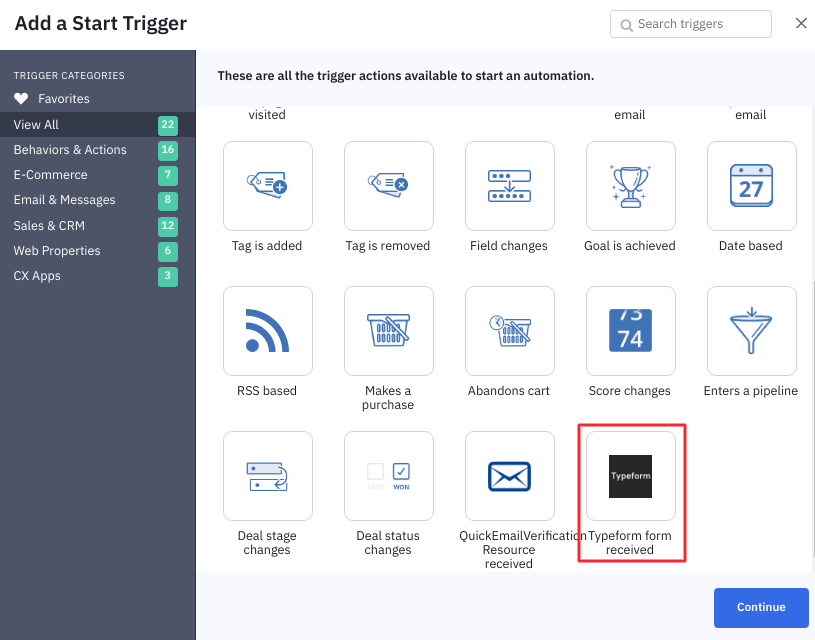815x640 pixels.
Task: Click the 6 count badge for Web Properties
Action: tap(168, 251)
